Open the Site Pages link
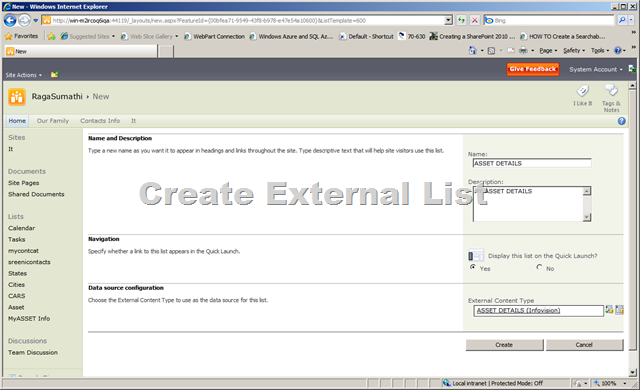This screenshot has height=390, width=640. click(23, 183)
